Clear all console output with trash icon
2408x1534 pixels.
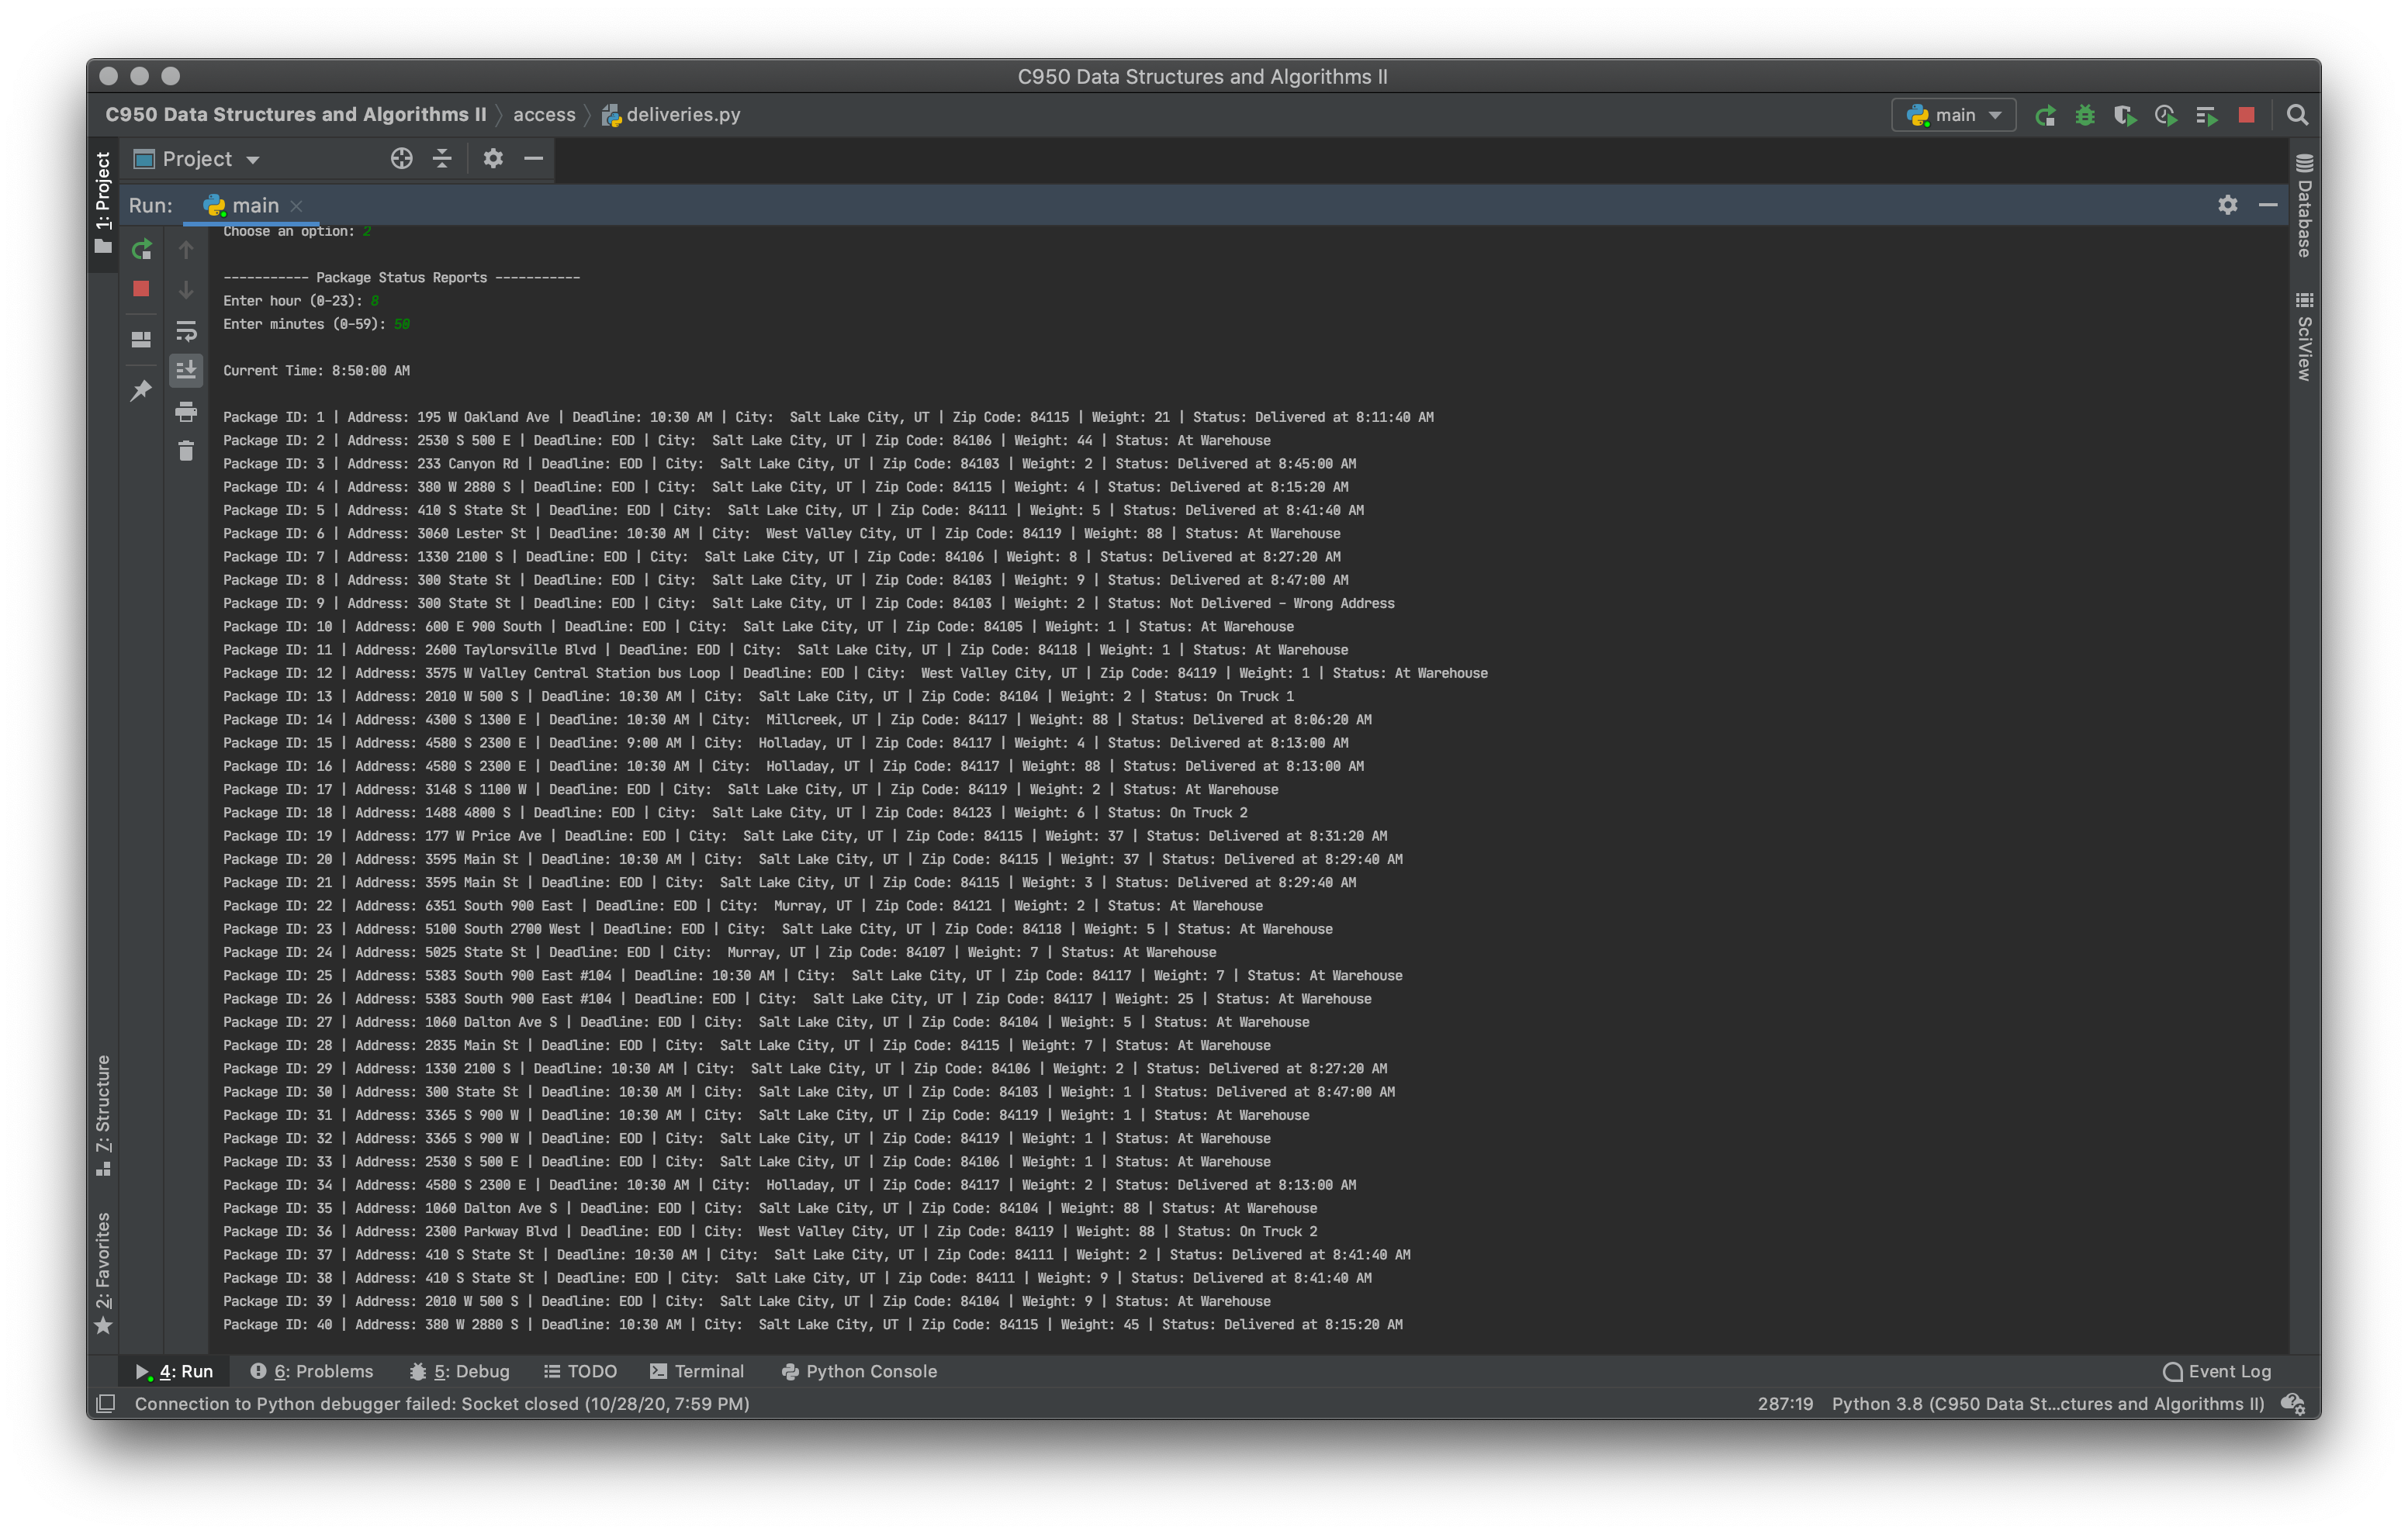186,451
